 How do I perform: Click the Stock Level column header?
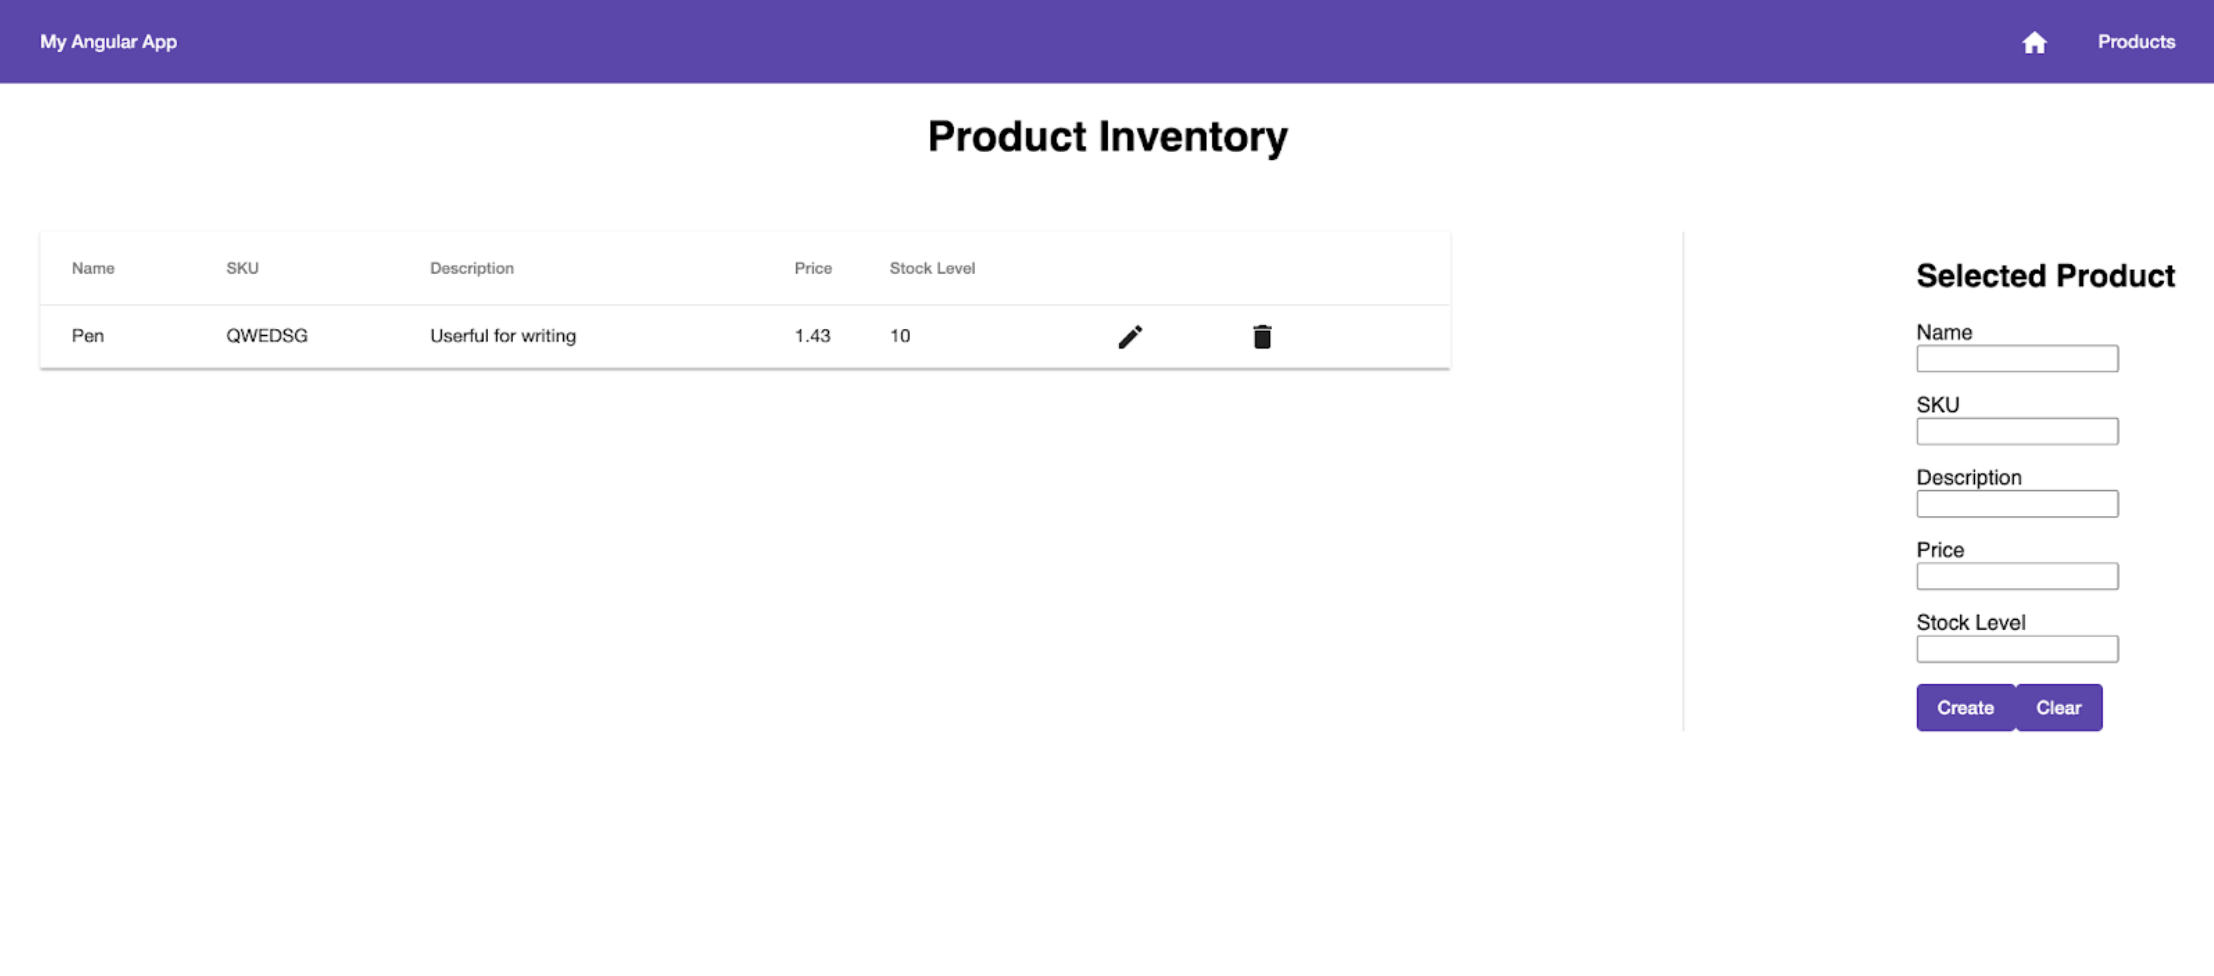[x=932, y=268]
